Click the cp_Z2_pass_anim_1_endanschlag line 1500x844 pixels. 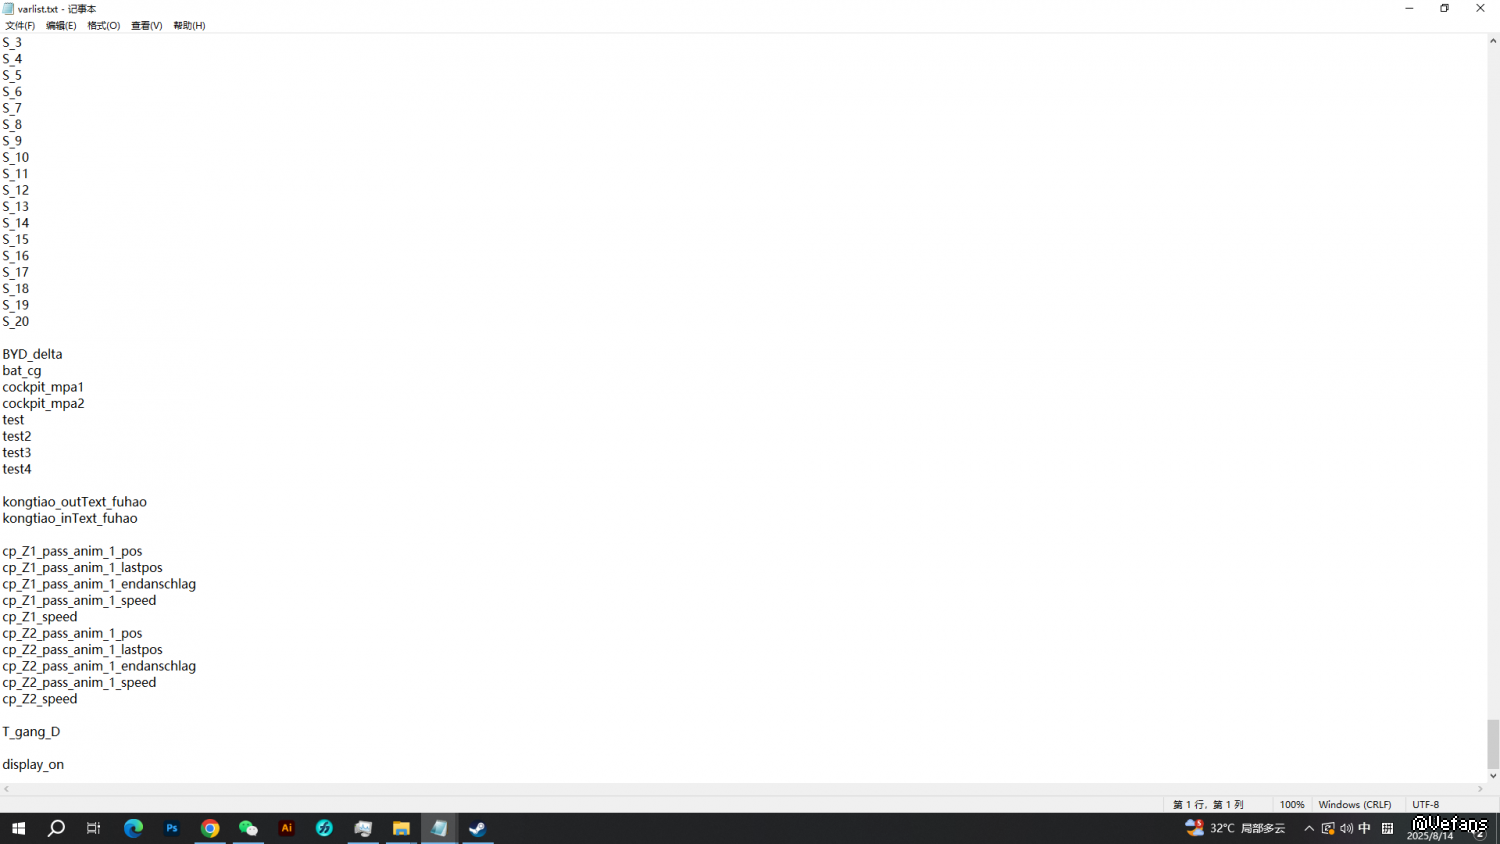(99, 667)
